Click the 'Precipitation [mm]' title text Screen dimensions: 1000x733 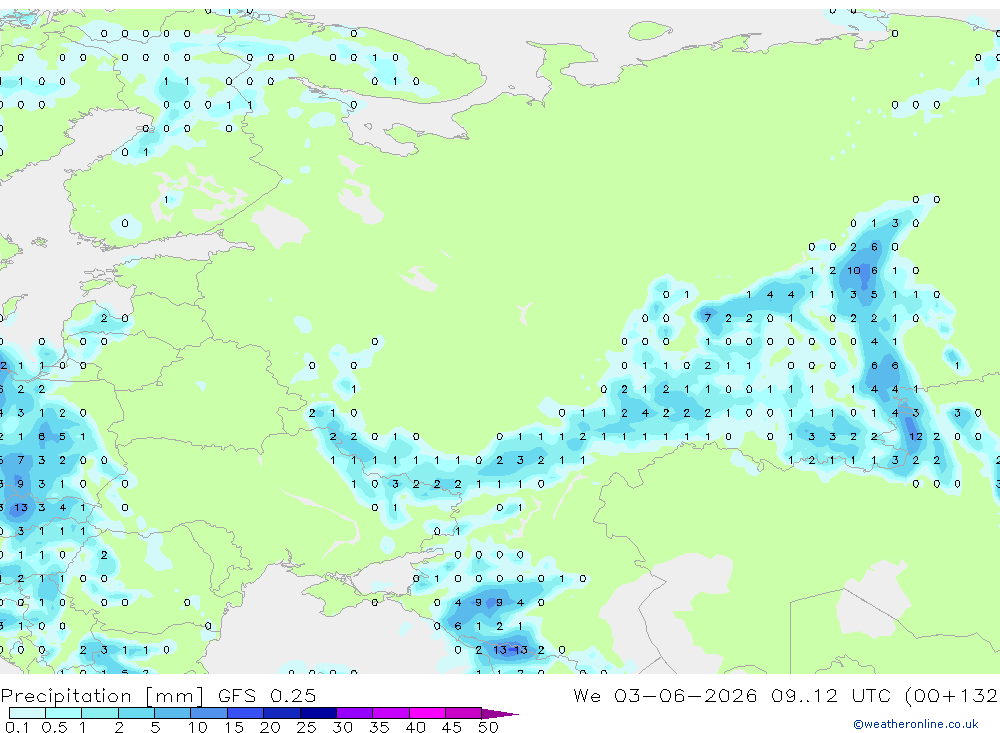coord(102,695)
